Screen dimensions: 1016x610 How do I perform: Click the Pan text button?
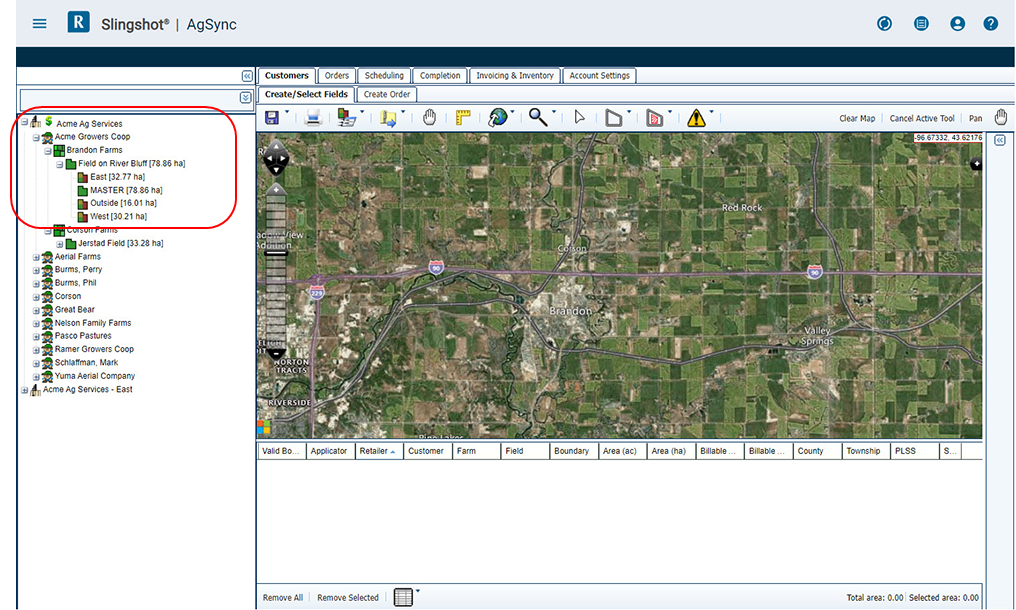point(975,119)
